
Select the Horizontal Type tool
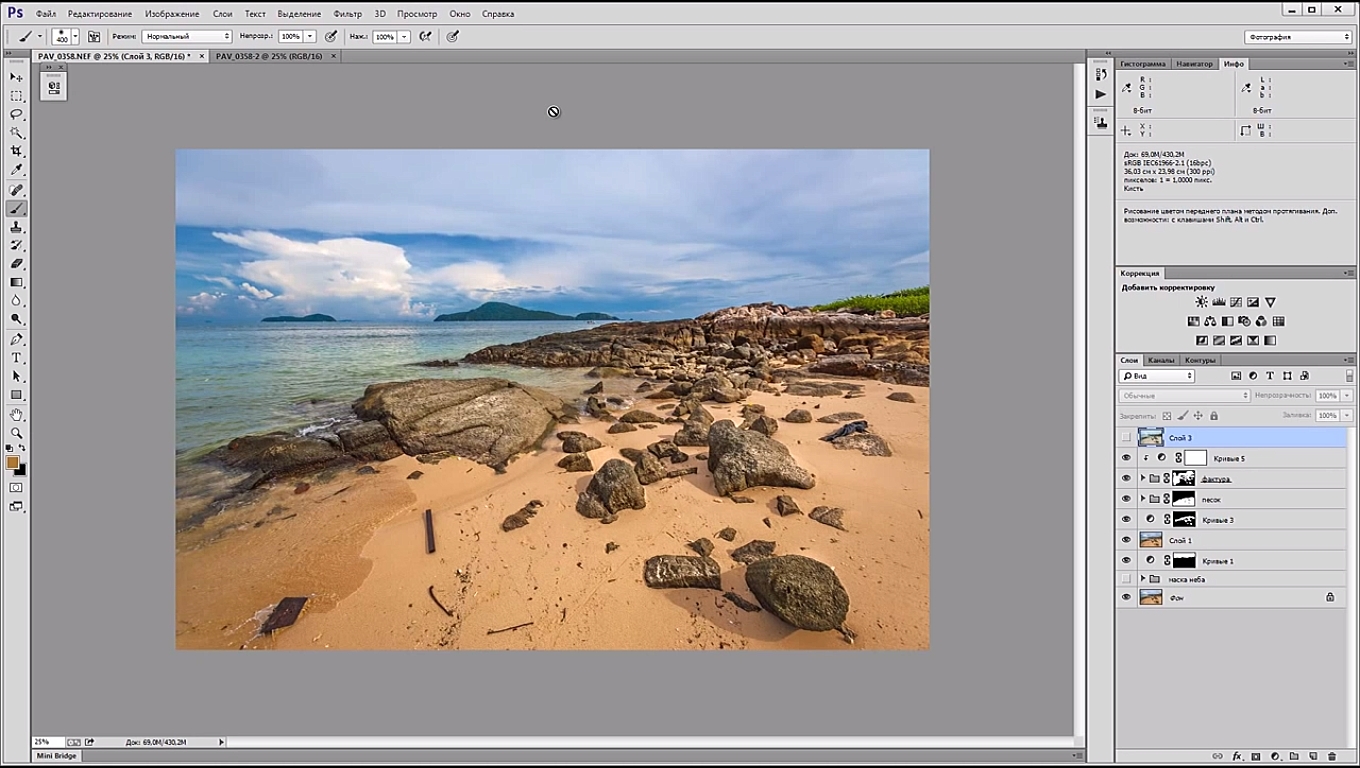[x=16, y=358]
